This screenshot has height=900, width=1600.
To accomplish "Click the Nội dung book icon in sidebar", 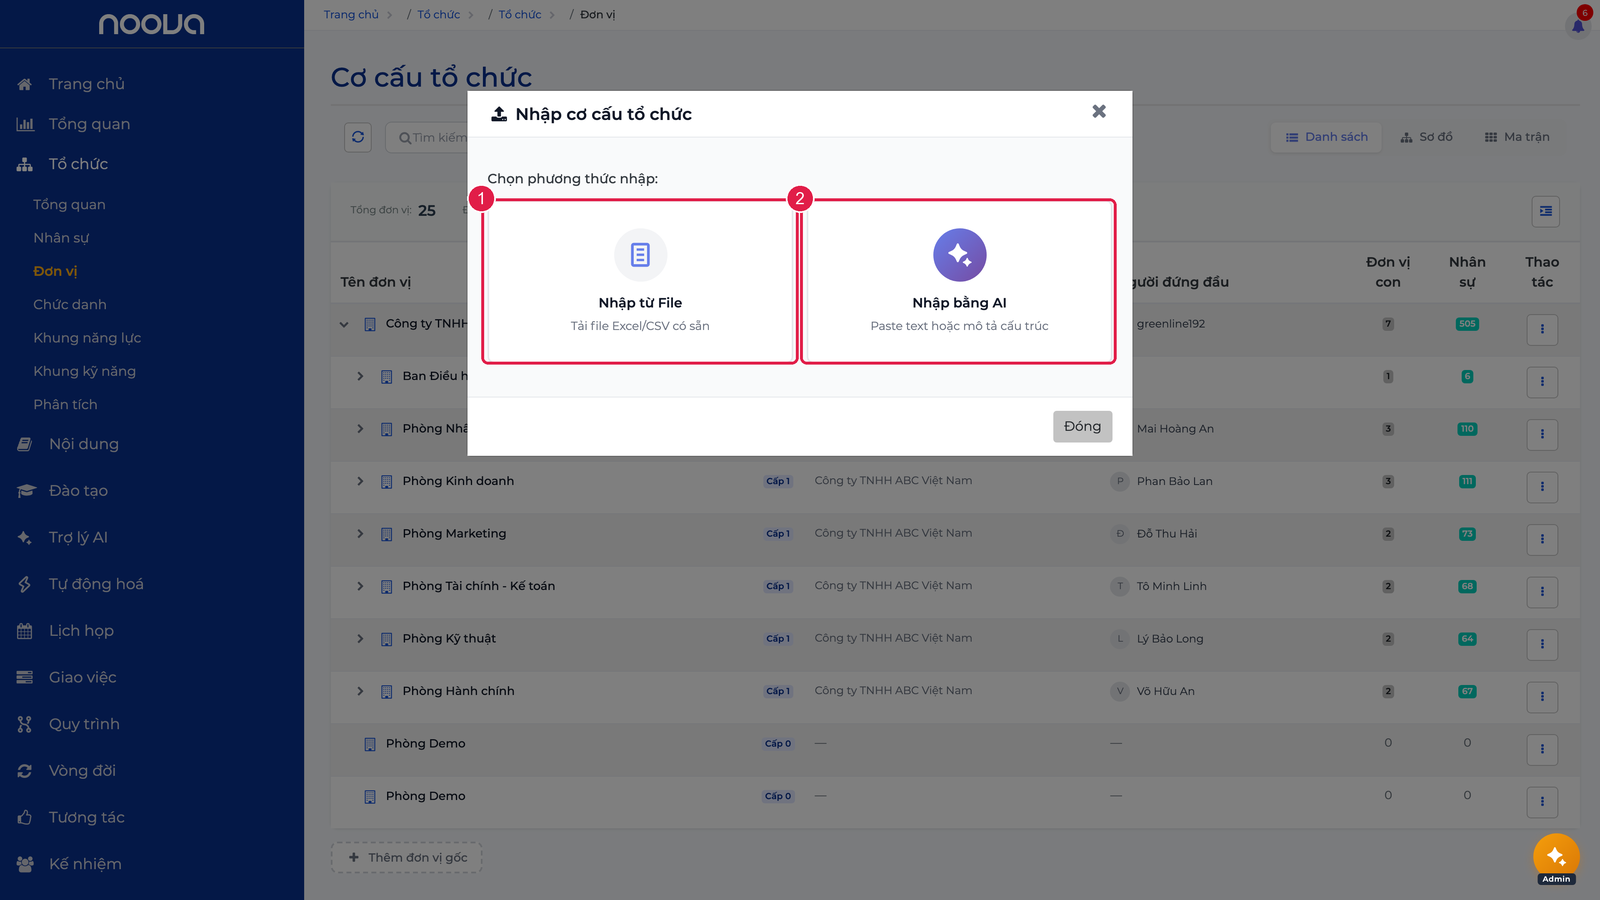I will click(25, 444).
